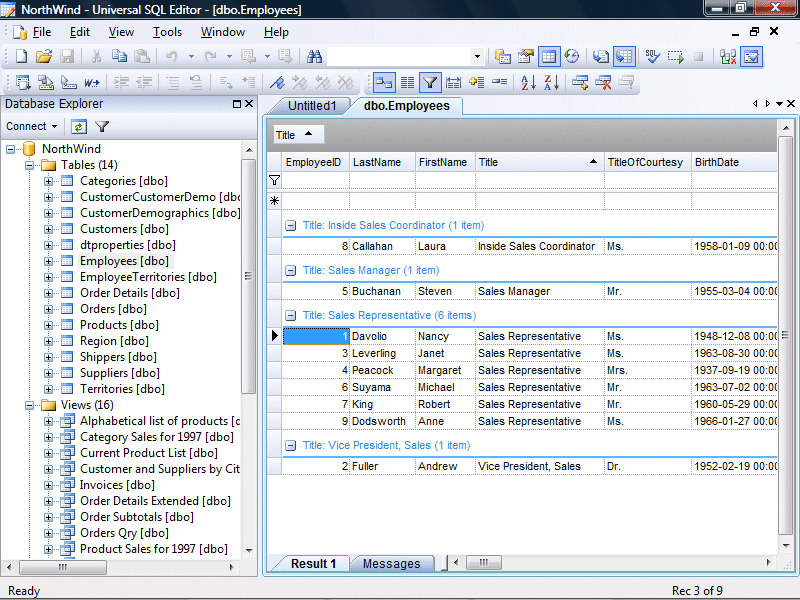Open the Window menu
The image size is (800, 600).
point(222,32)
